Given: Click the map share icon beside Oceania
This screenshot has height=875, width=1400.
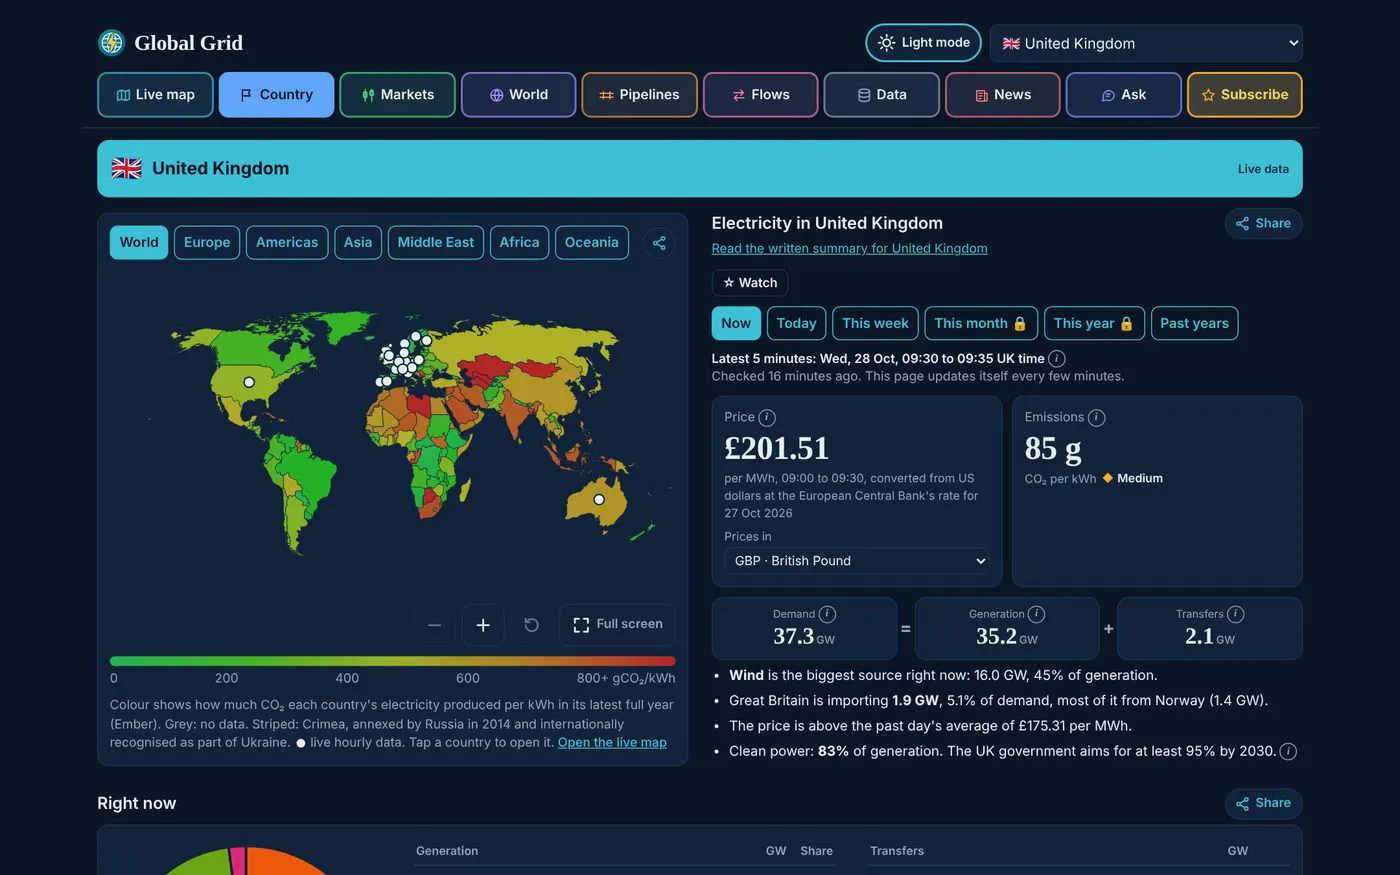Looking at the screenshot, I should tap(659, 243).
